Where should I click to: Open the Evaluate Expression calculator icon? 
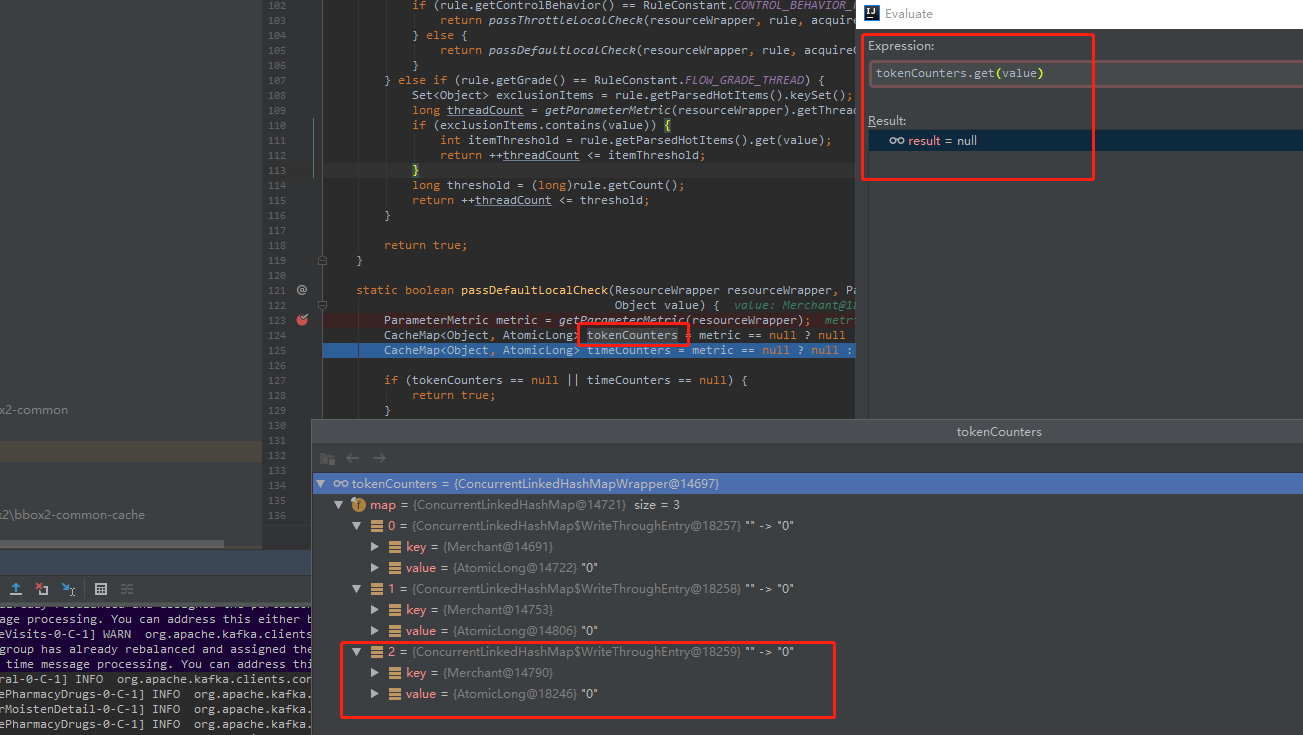(x=101, y=589)
